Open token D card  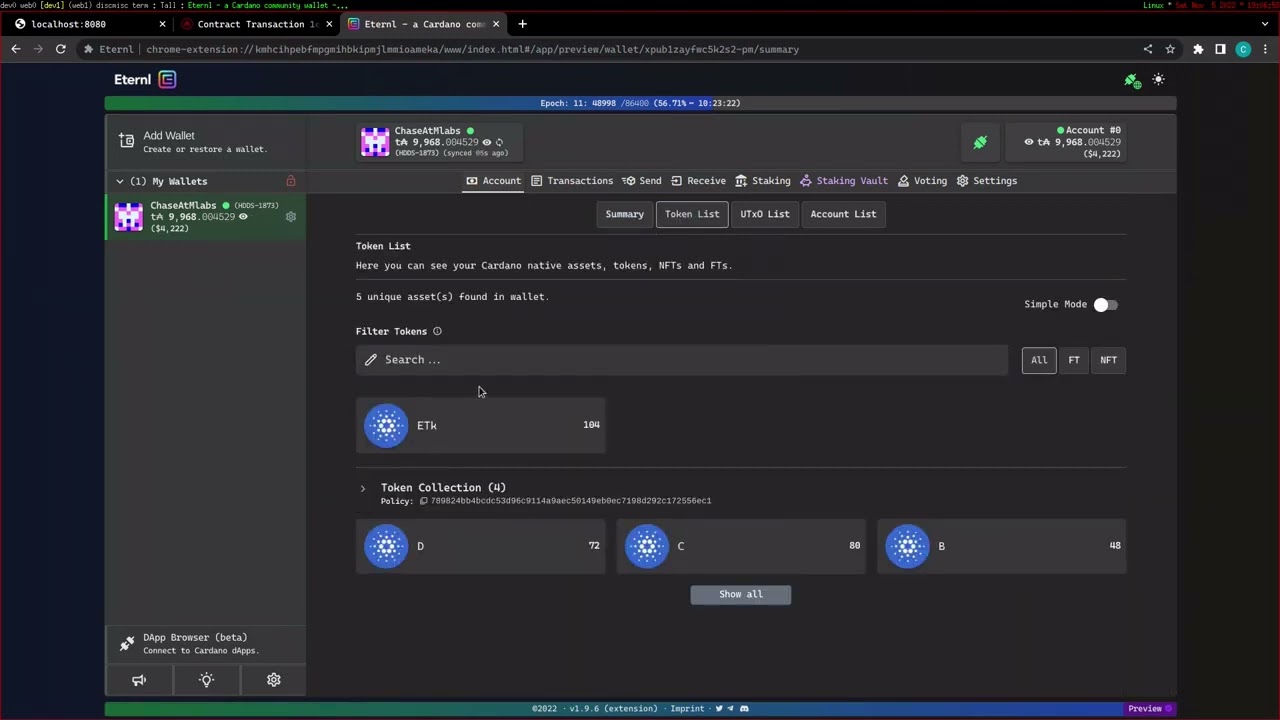click(480, 546)
